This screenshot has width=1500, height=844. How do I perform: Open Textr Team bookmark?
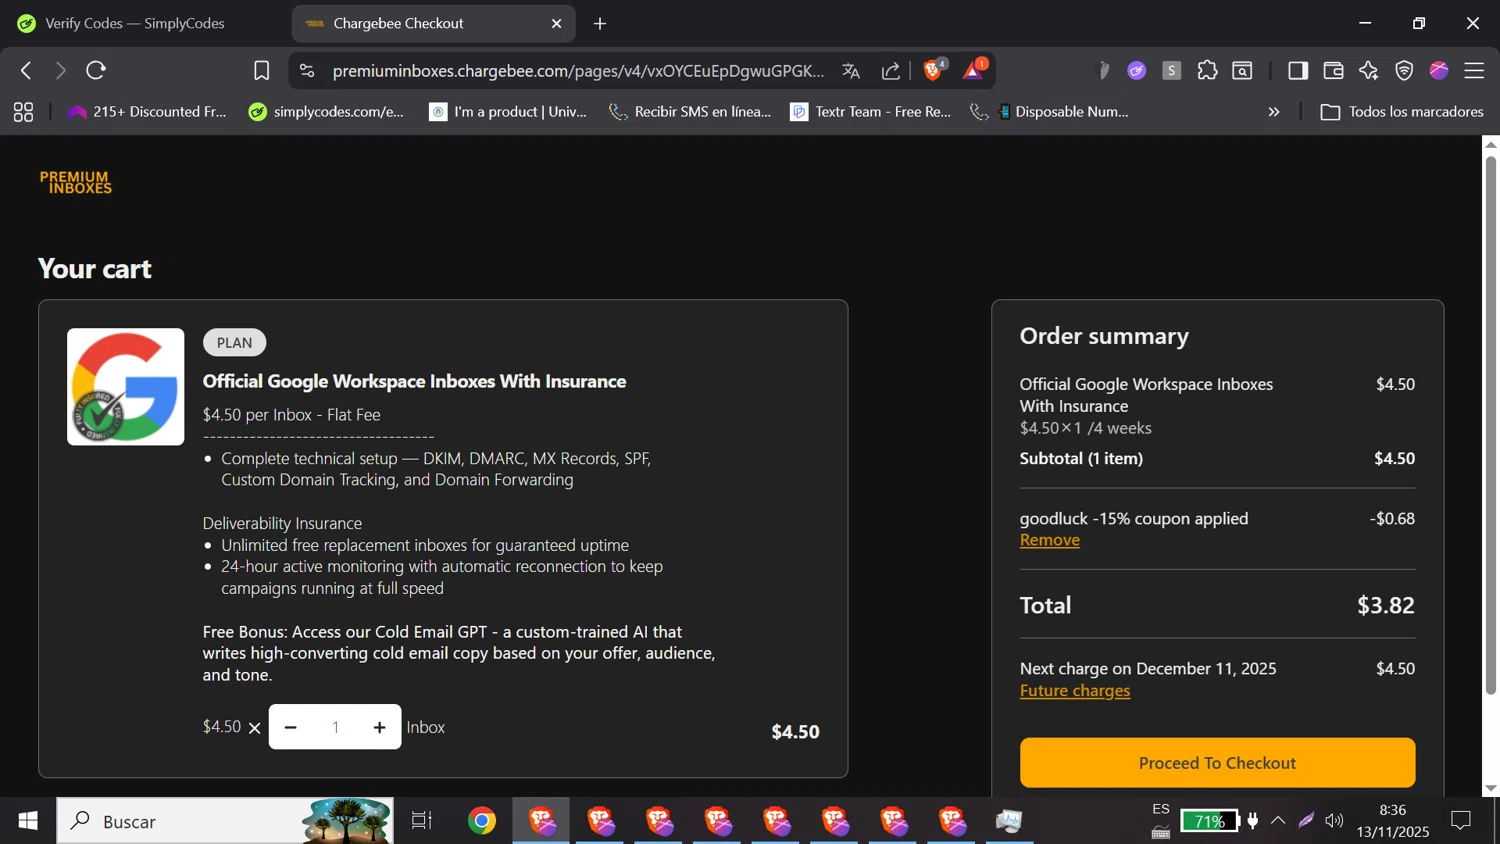[871, 112]
